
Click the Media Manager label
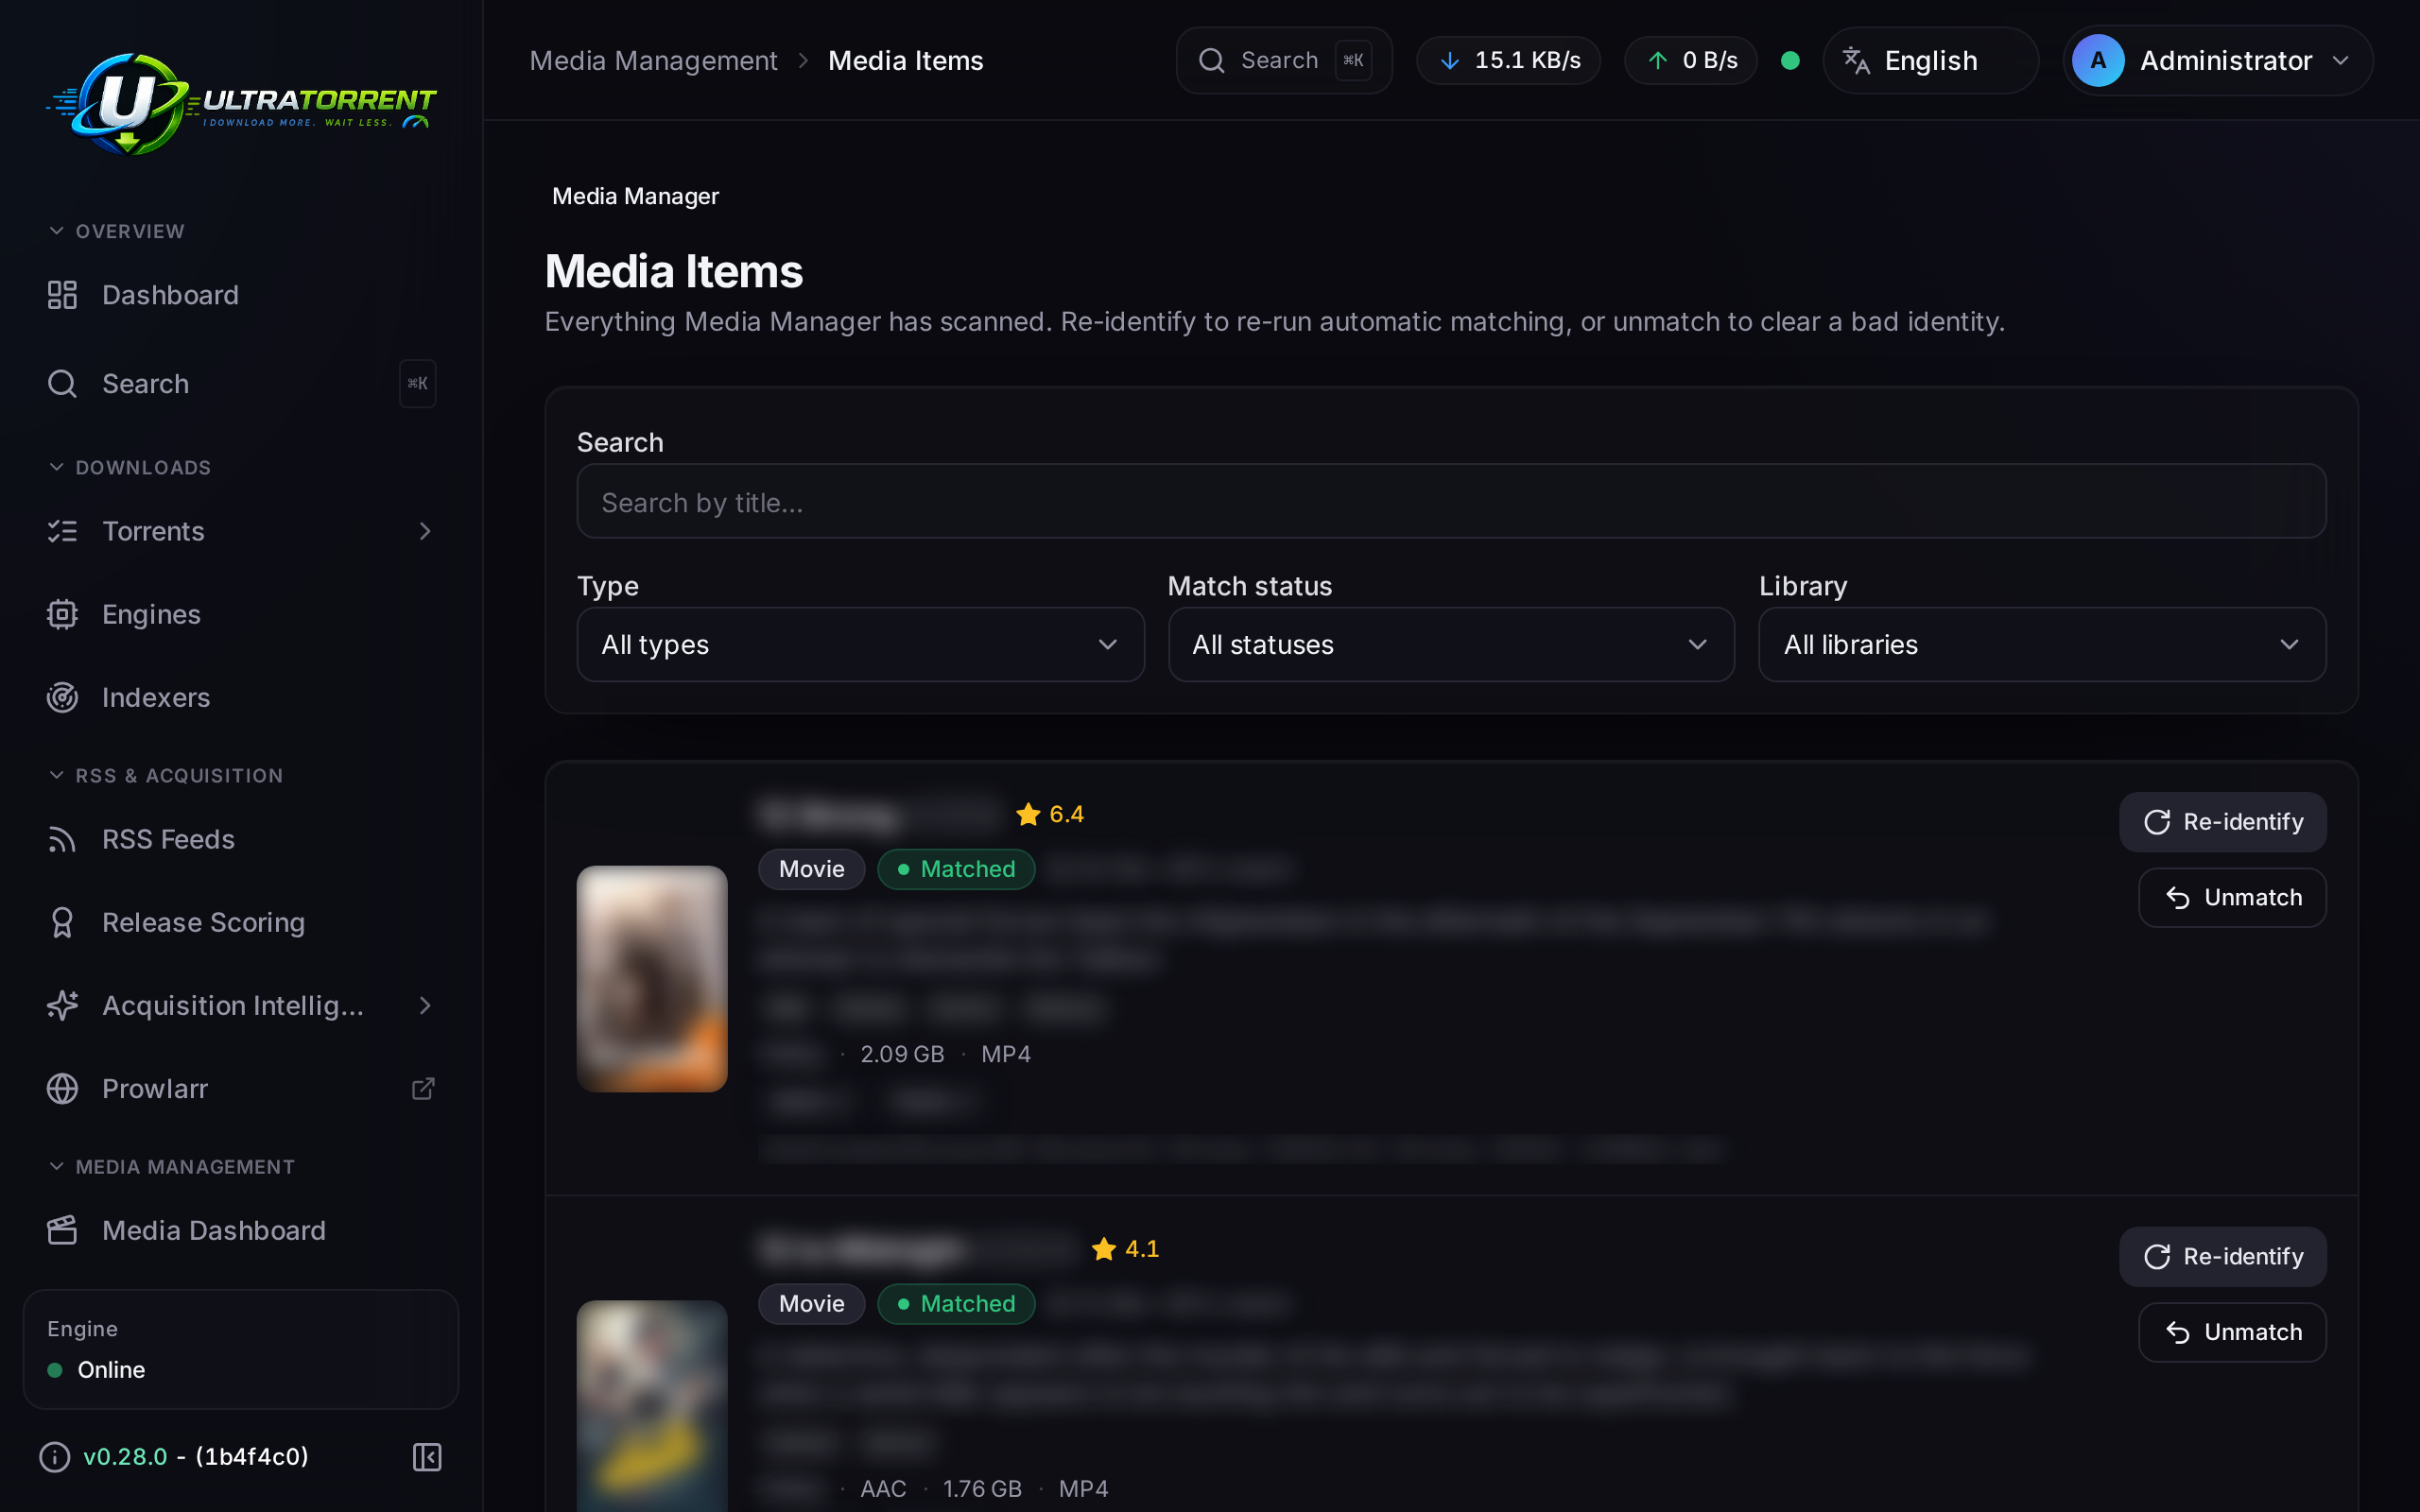[635, 196]
